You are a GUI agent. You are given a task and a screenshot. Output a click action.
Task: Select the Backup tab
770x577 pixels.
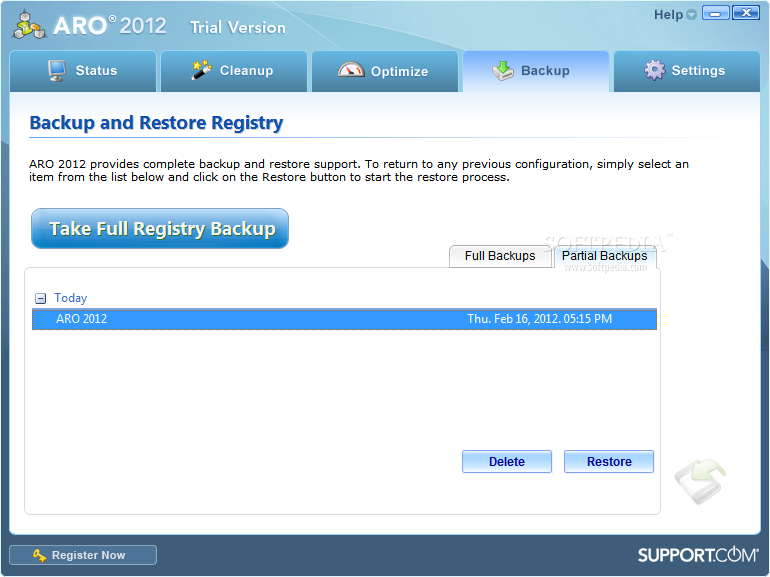536,71
